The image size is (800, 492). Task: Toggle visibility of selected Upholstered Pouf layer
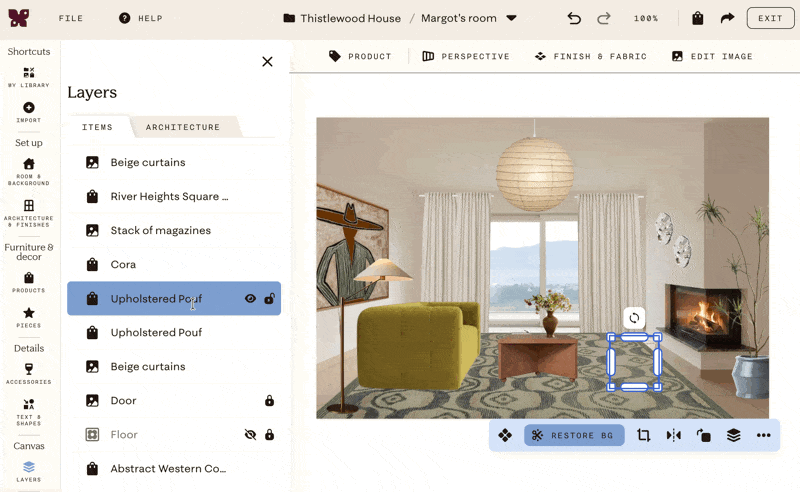250,299
